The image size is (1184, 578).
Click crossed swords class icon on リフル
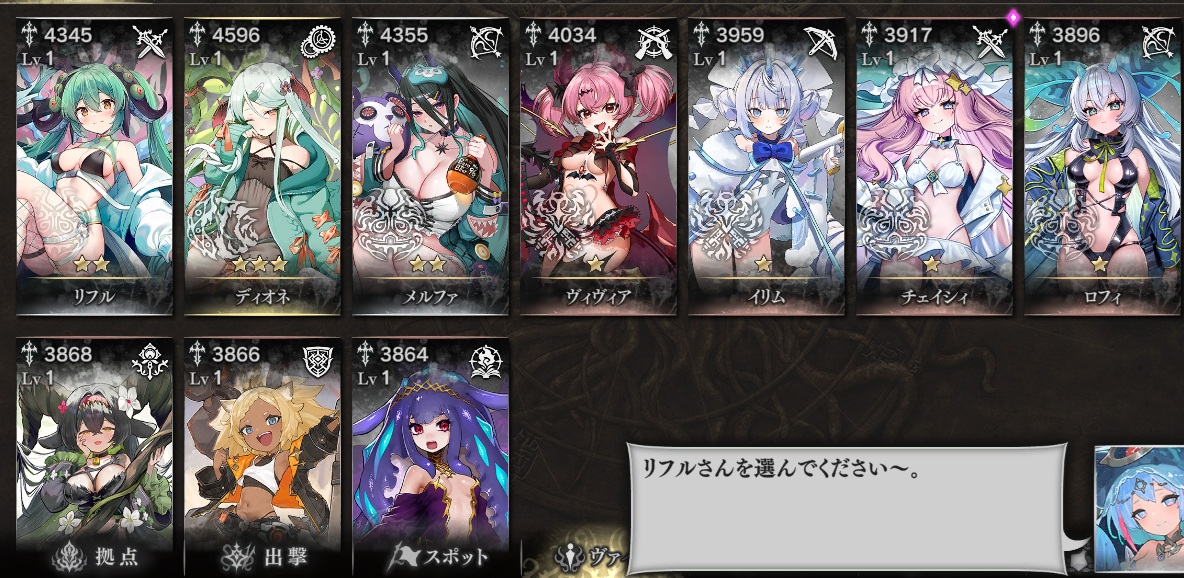pyautogui.click(x=149, y=42)
